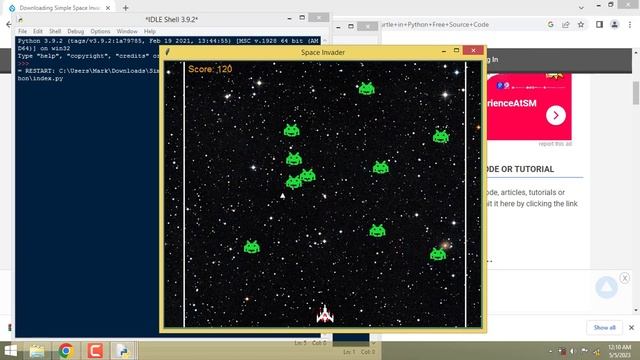This screenshot has height=360, width=640.
Task: Expand the Chrome tab search chevron
Action: (581, 7)
